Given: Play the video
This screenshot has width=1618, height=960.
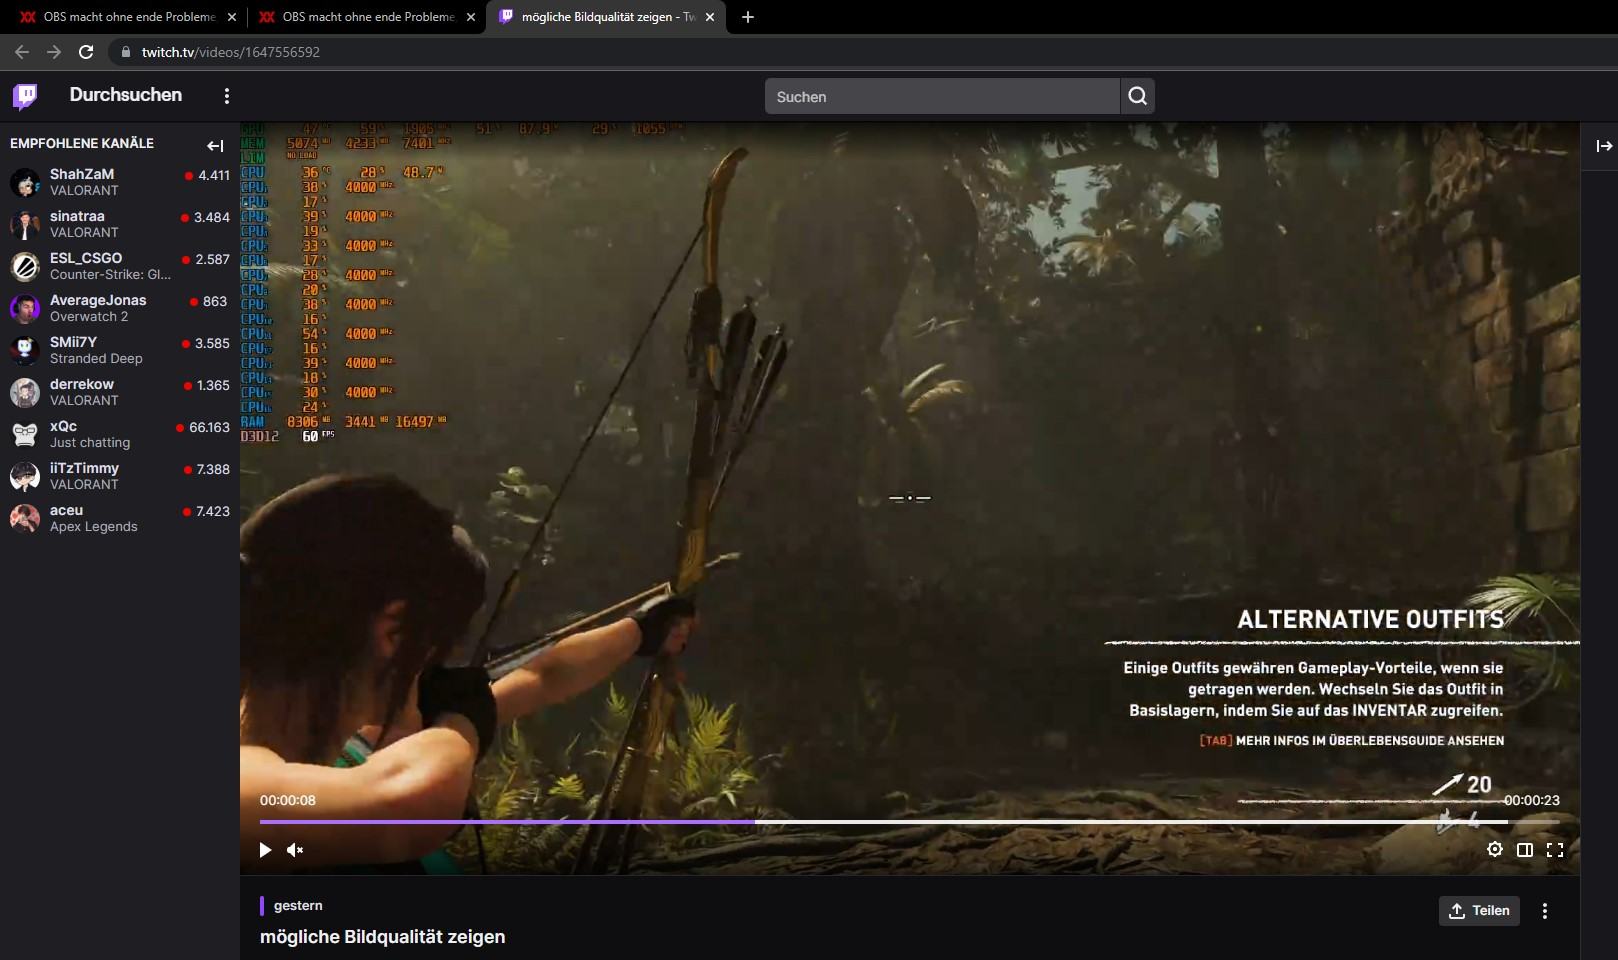Looking at the screenshot, I should [265, 850].
